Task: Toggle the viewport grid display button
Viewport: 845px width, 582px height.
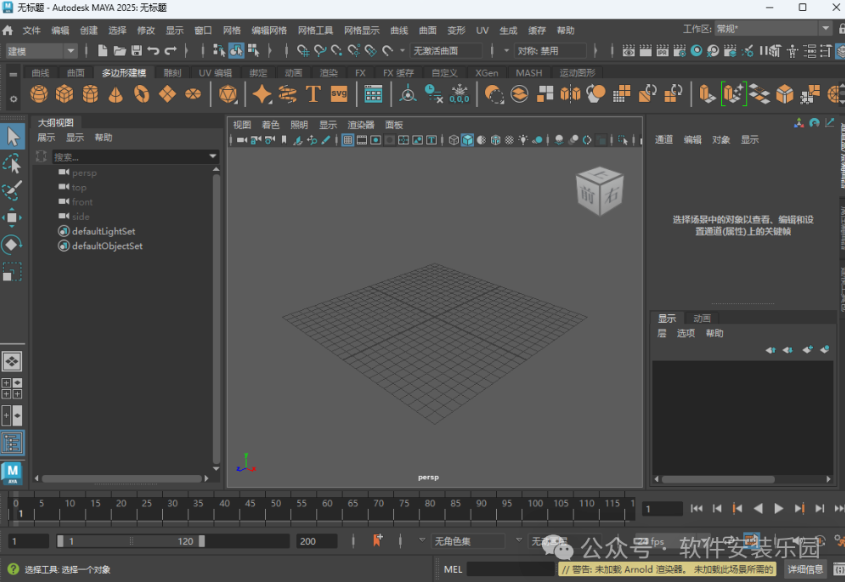Action: click(348, 140)
